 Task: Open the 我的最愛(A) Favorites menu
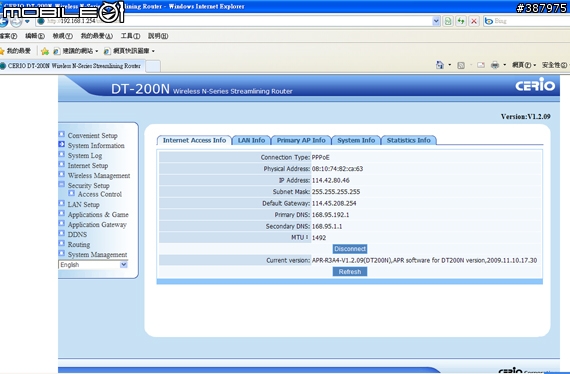coord(97,36)
